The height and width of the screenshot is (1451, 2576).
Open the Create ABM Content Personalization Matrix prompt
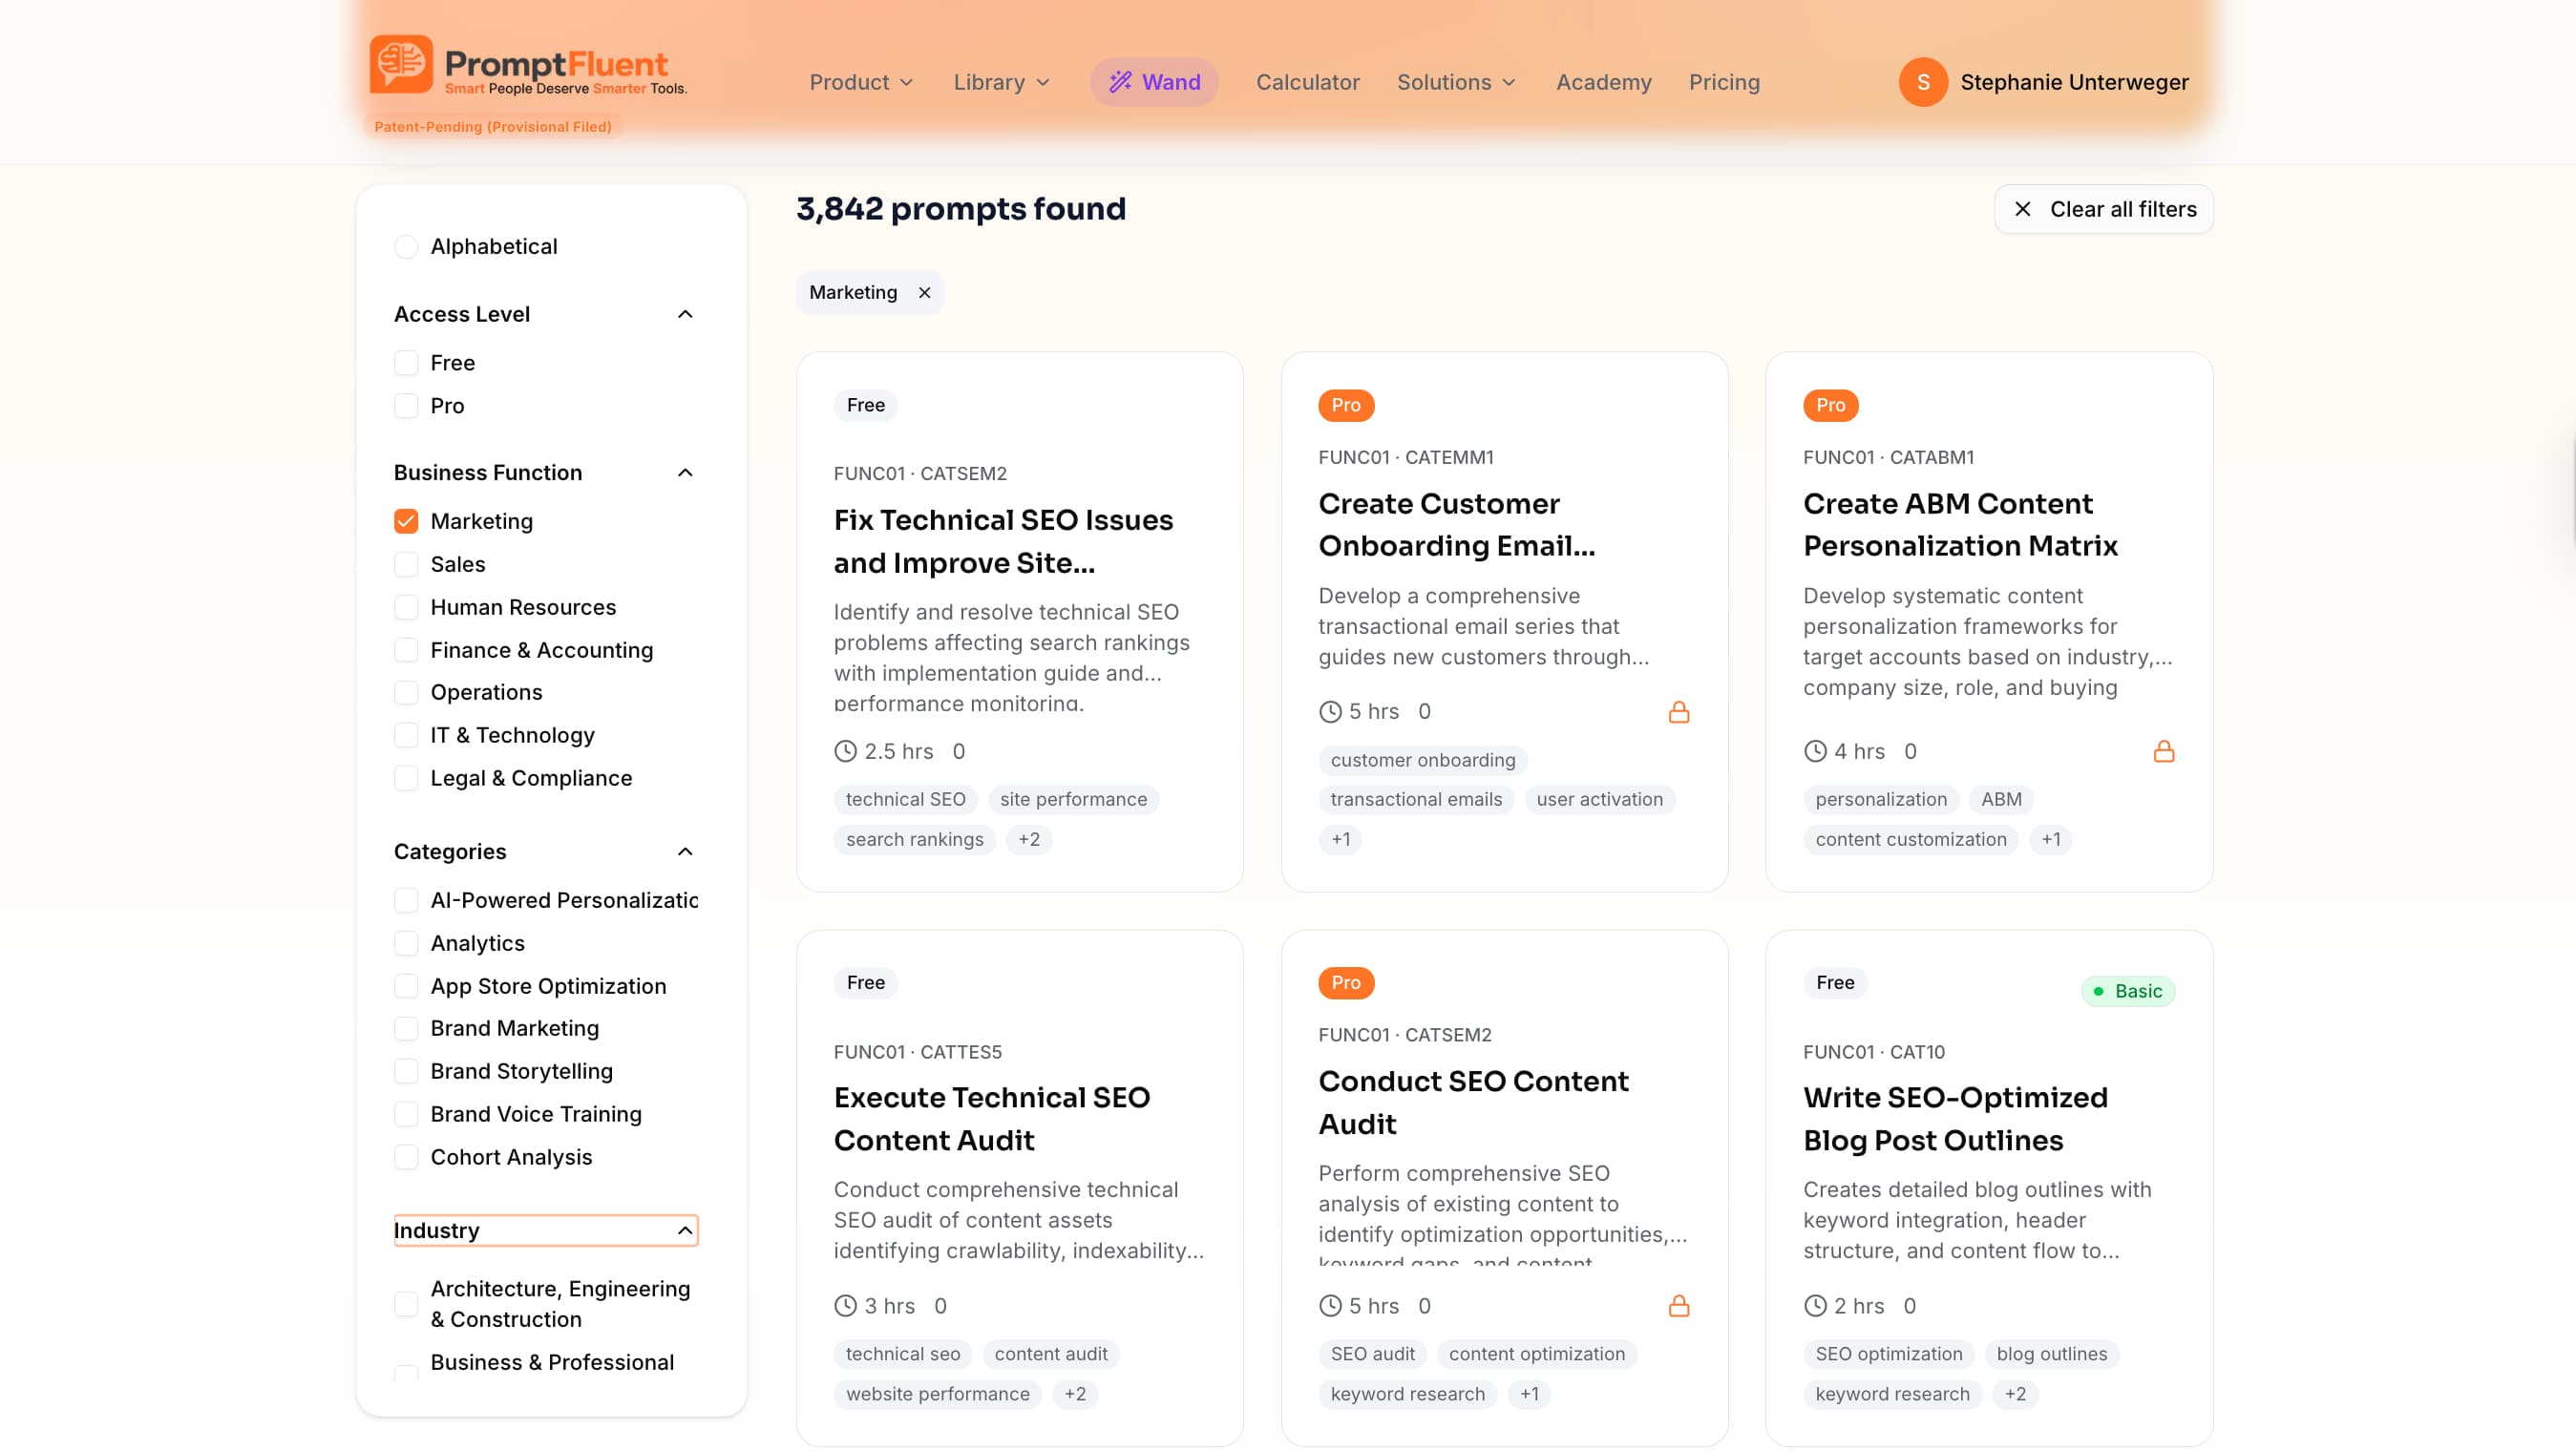[1961, 524]
